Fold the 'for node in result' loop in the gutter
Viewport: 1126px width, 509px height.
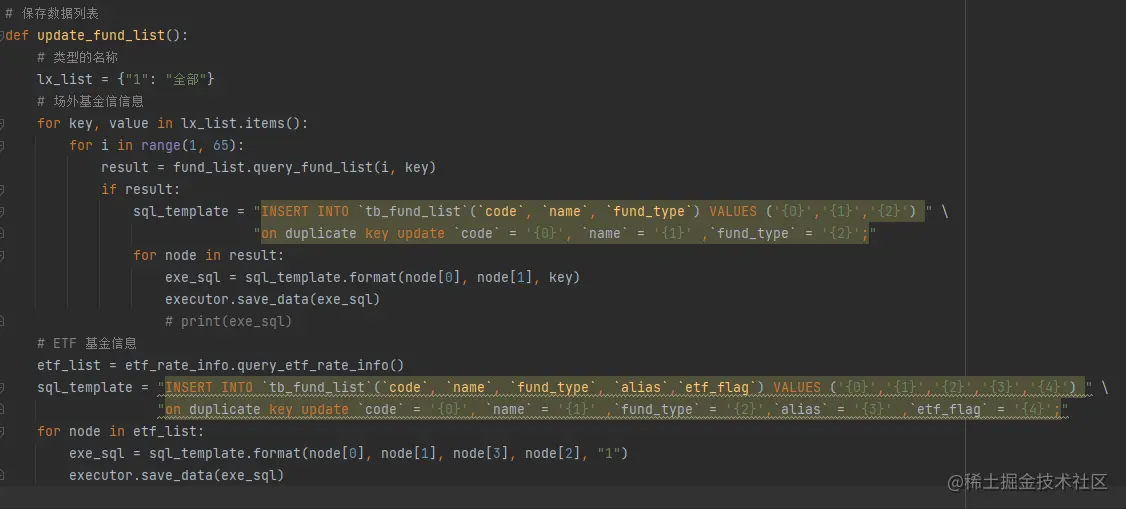[x=3, y=256]
